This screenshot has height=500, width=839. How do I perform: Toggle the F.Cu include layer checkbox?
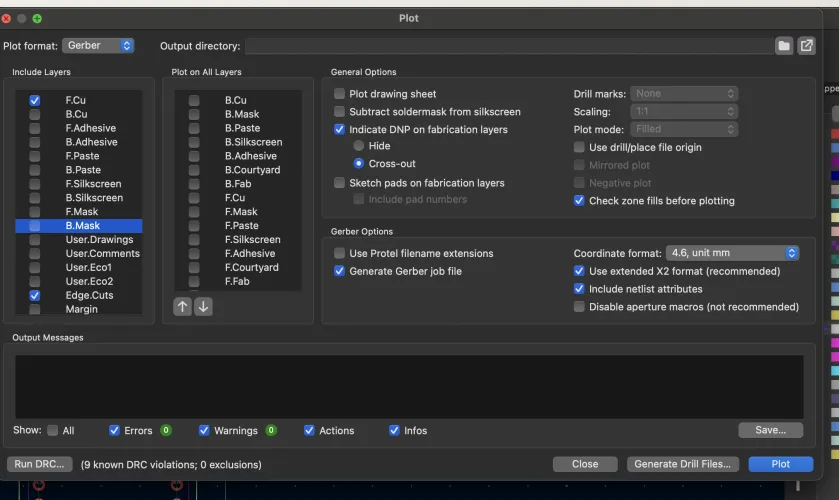click(x=35, y=101)
